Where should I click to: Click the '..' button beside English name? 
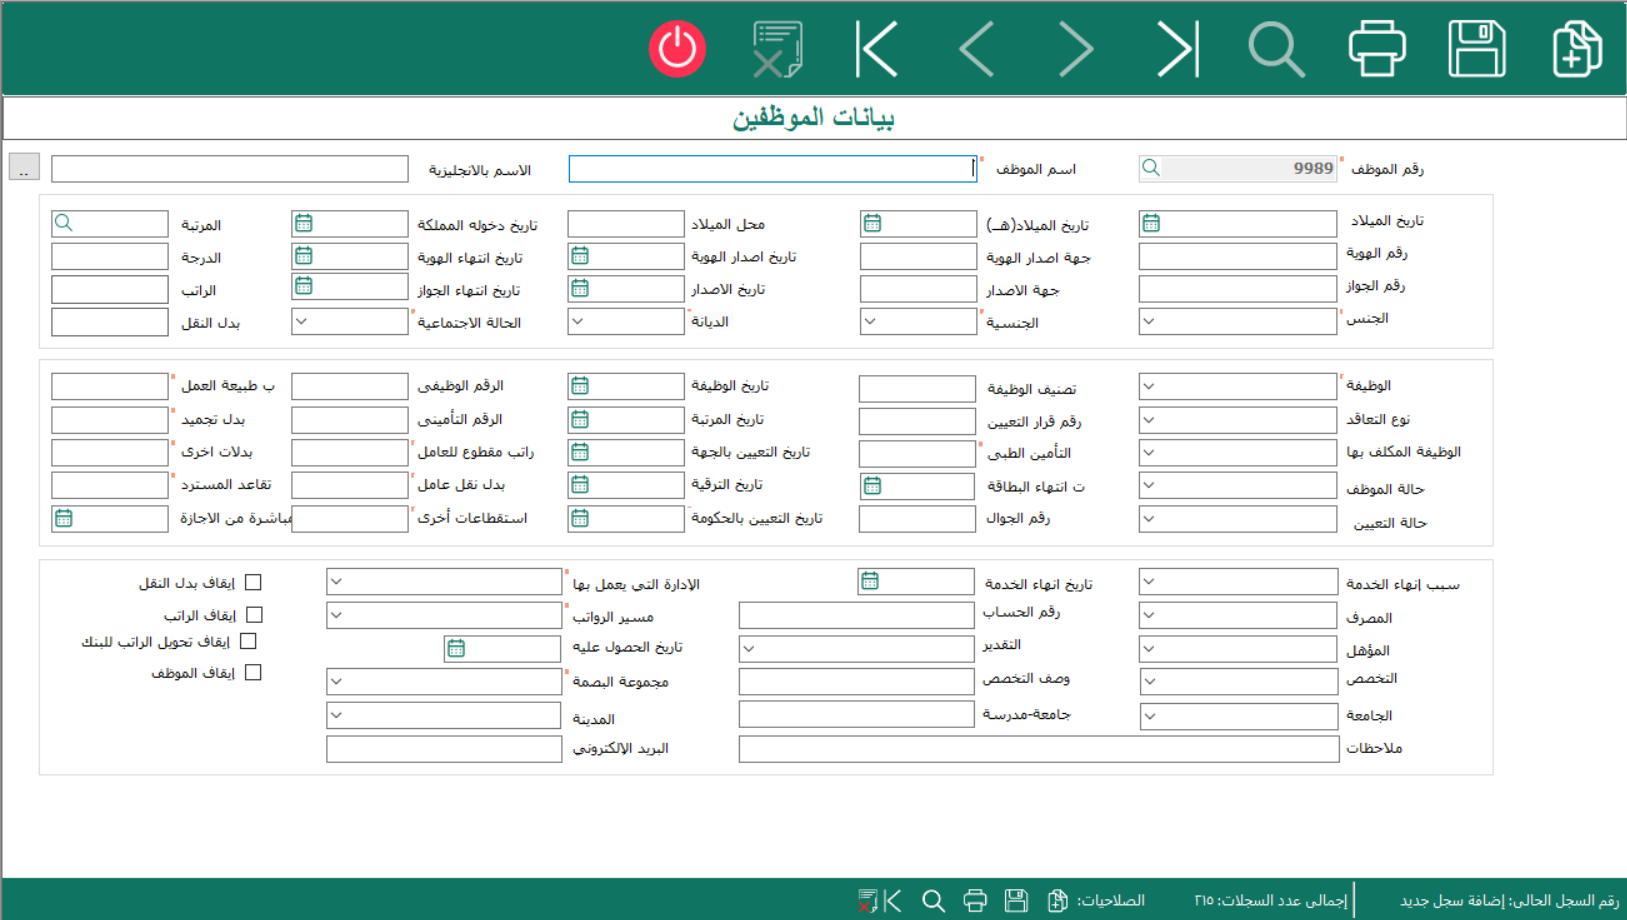(x=24, y=167)
